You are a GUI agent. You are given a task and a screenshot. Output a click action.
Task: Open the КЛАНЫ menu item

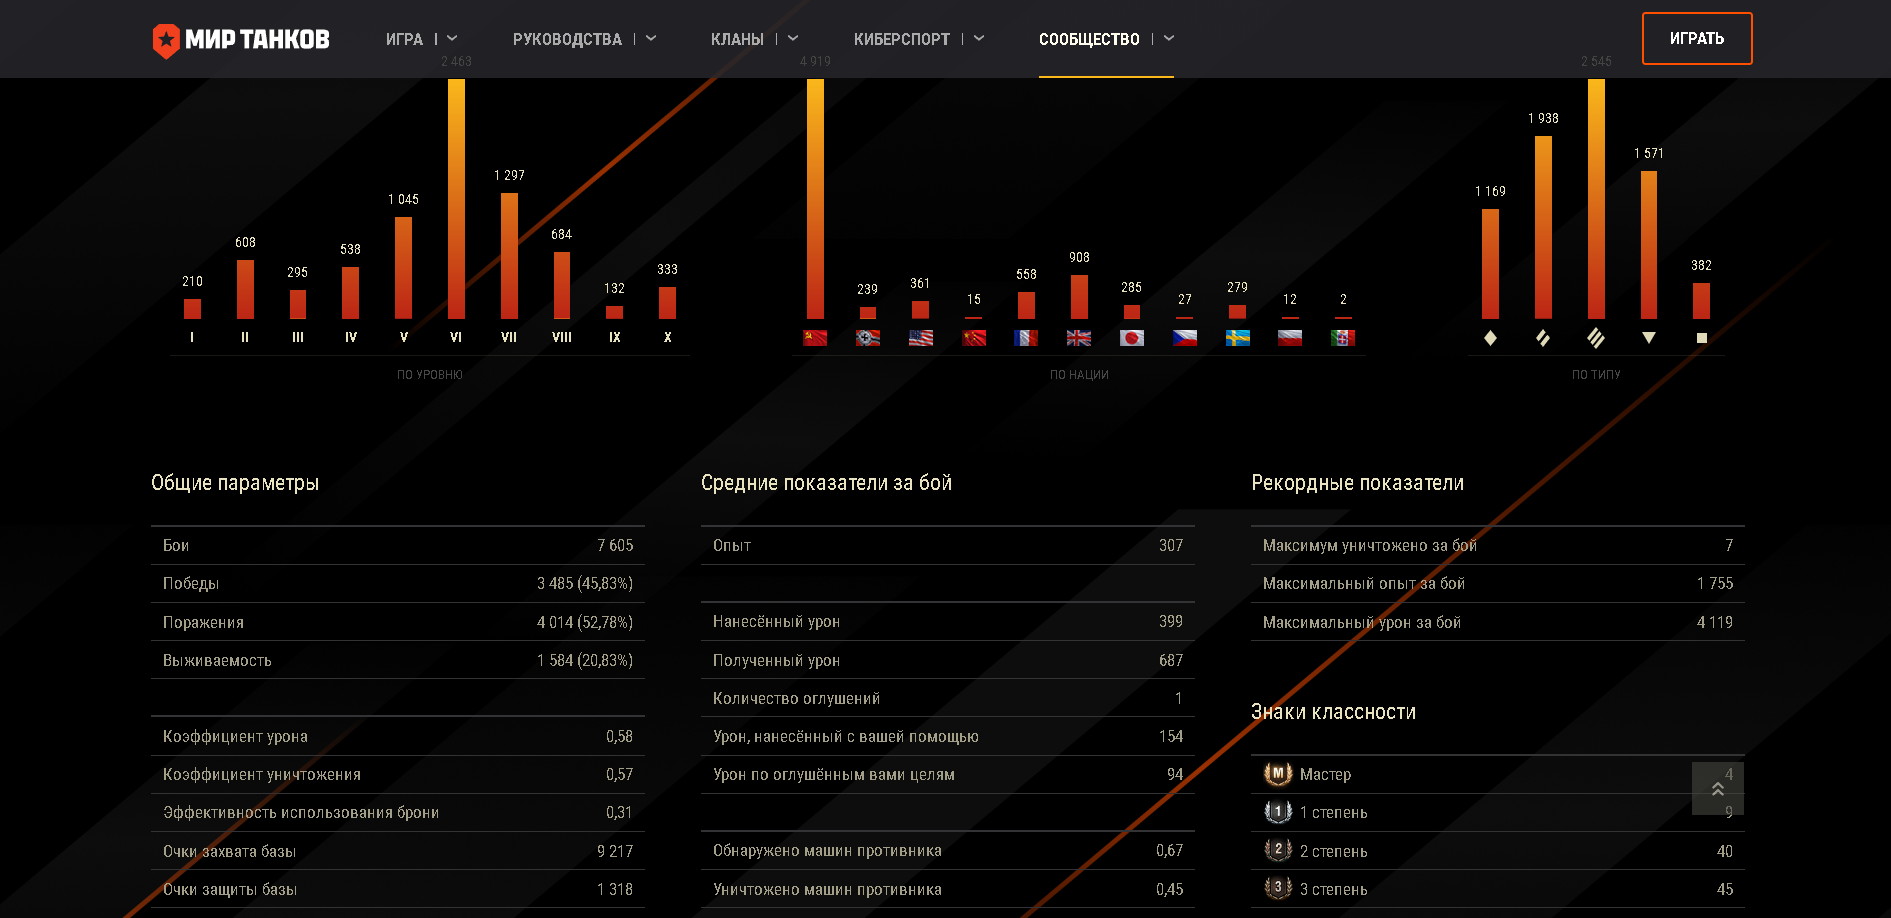(x=737, y=39)
